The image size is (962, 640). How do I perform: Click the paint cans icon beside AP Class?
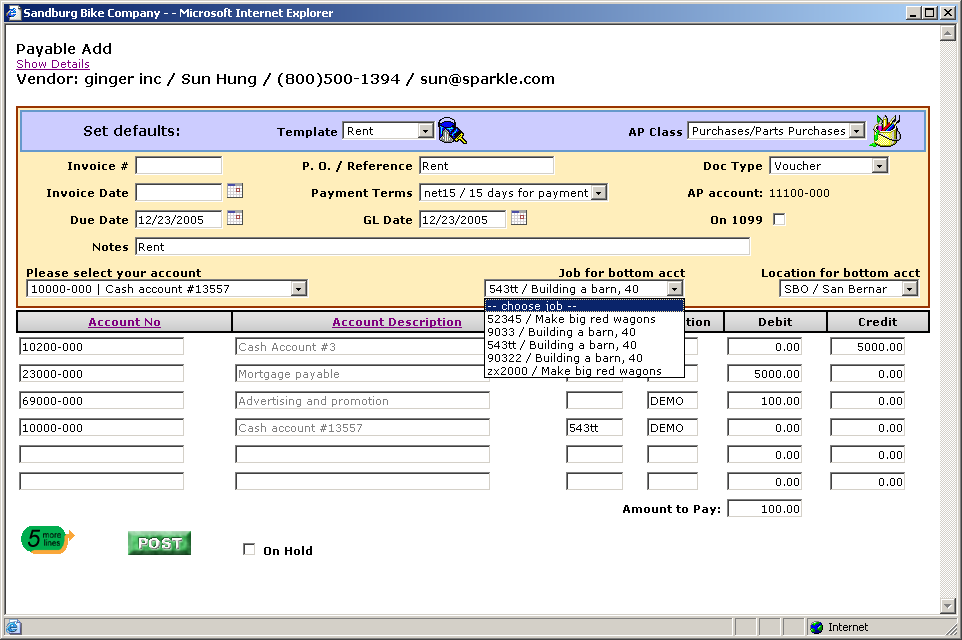point(886,131)
